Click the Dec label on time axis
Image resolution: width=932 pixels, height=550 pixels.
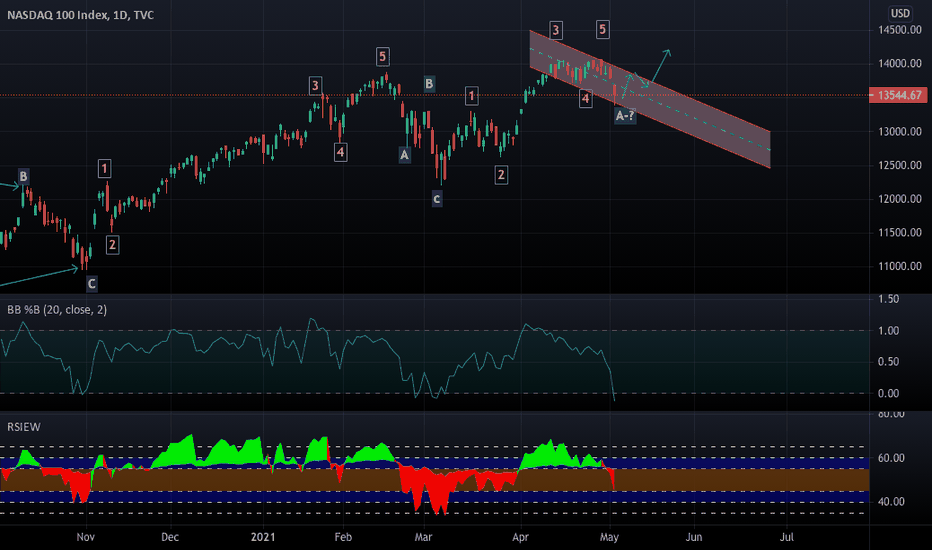pos(170,537)
